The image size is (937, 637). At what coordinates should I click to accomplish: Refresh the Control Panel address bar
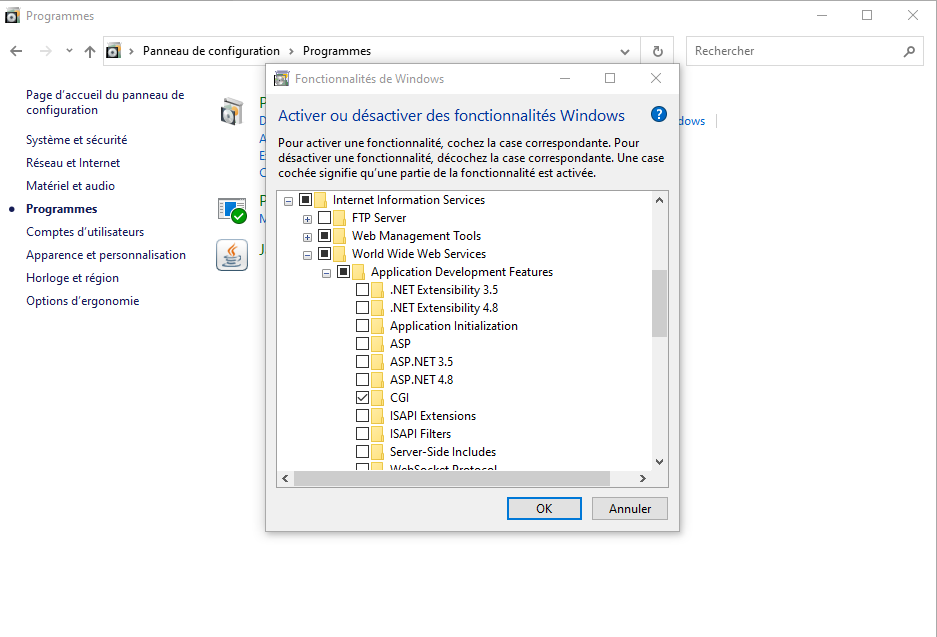coord(657,51)
